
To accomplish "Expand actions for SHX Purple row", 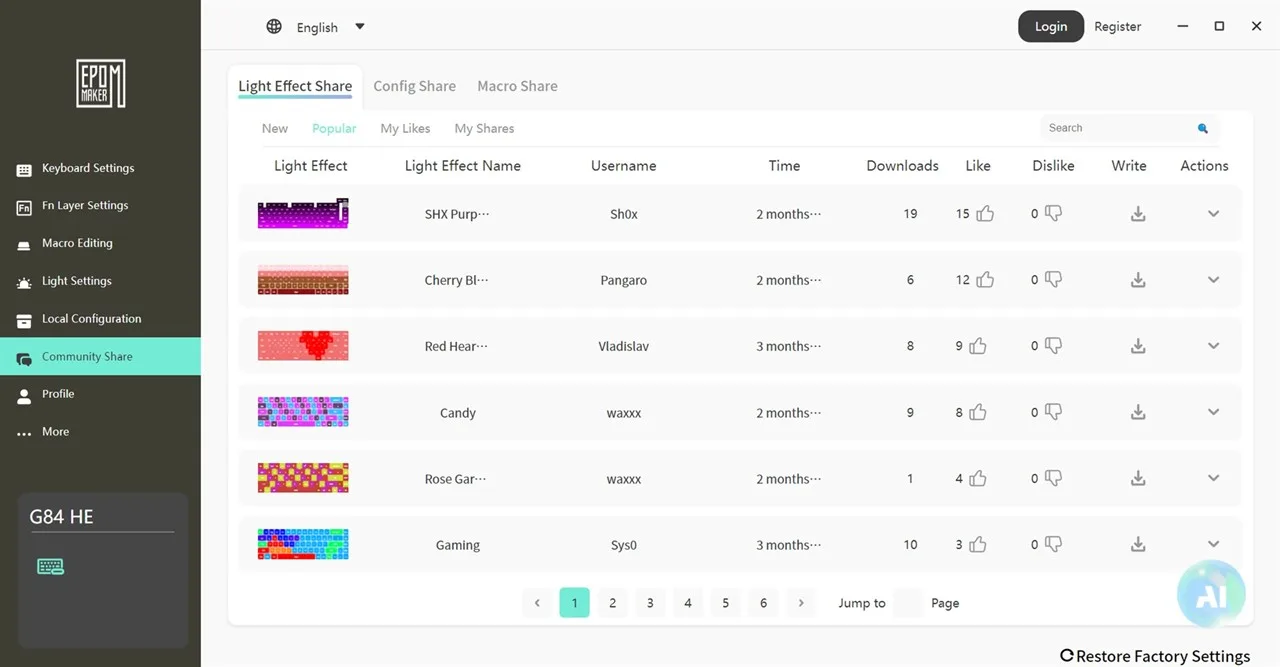I will click(x=1213, y=214).
